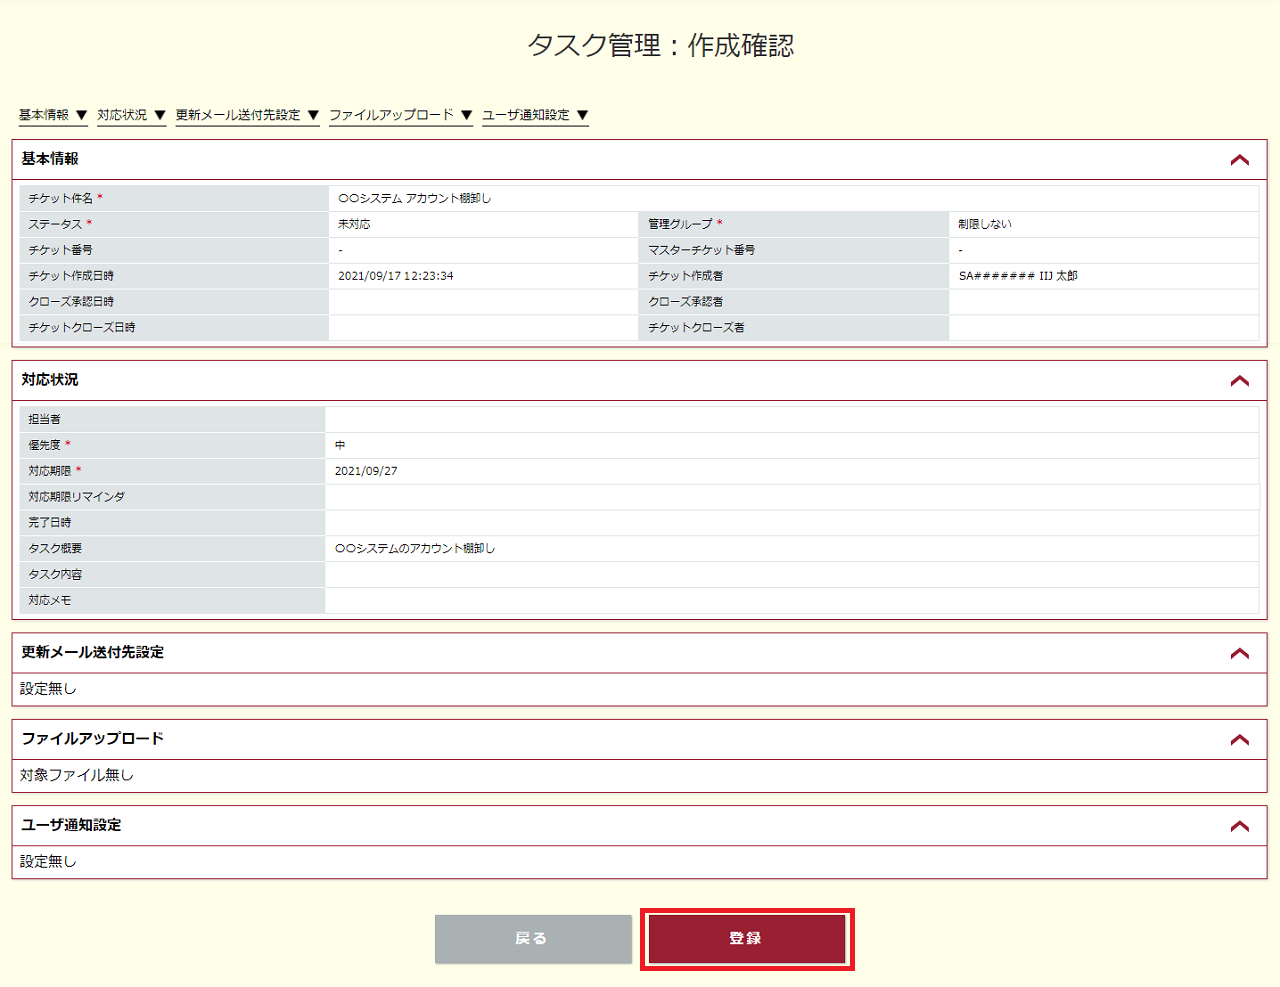
Task: Jump to ユーザ通知設定 anchor link
Action: [535, 115]
